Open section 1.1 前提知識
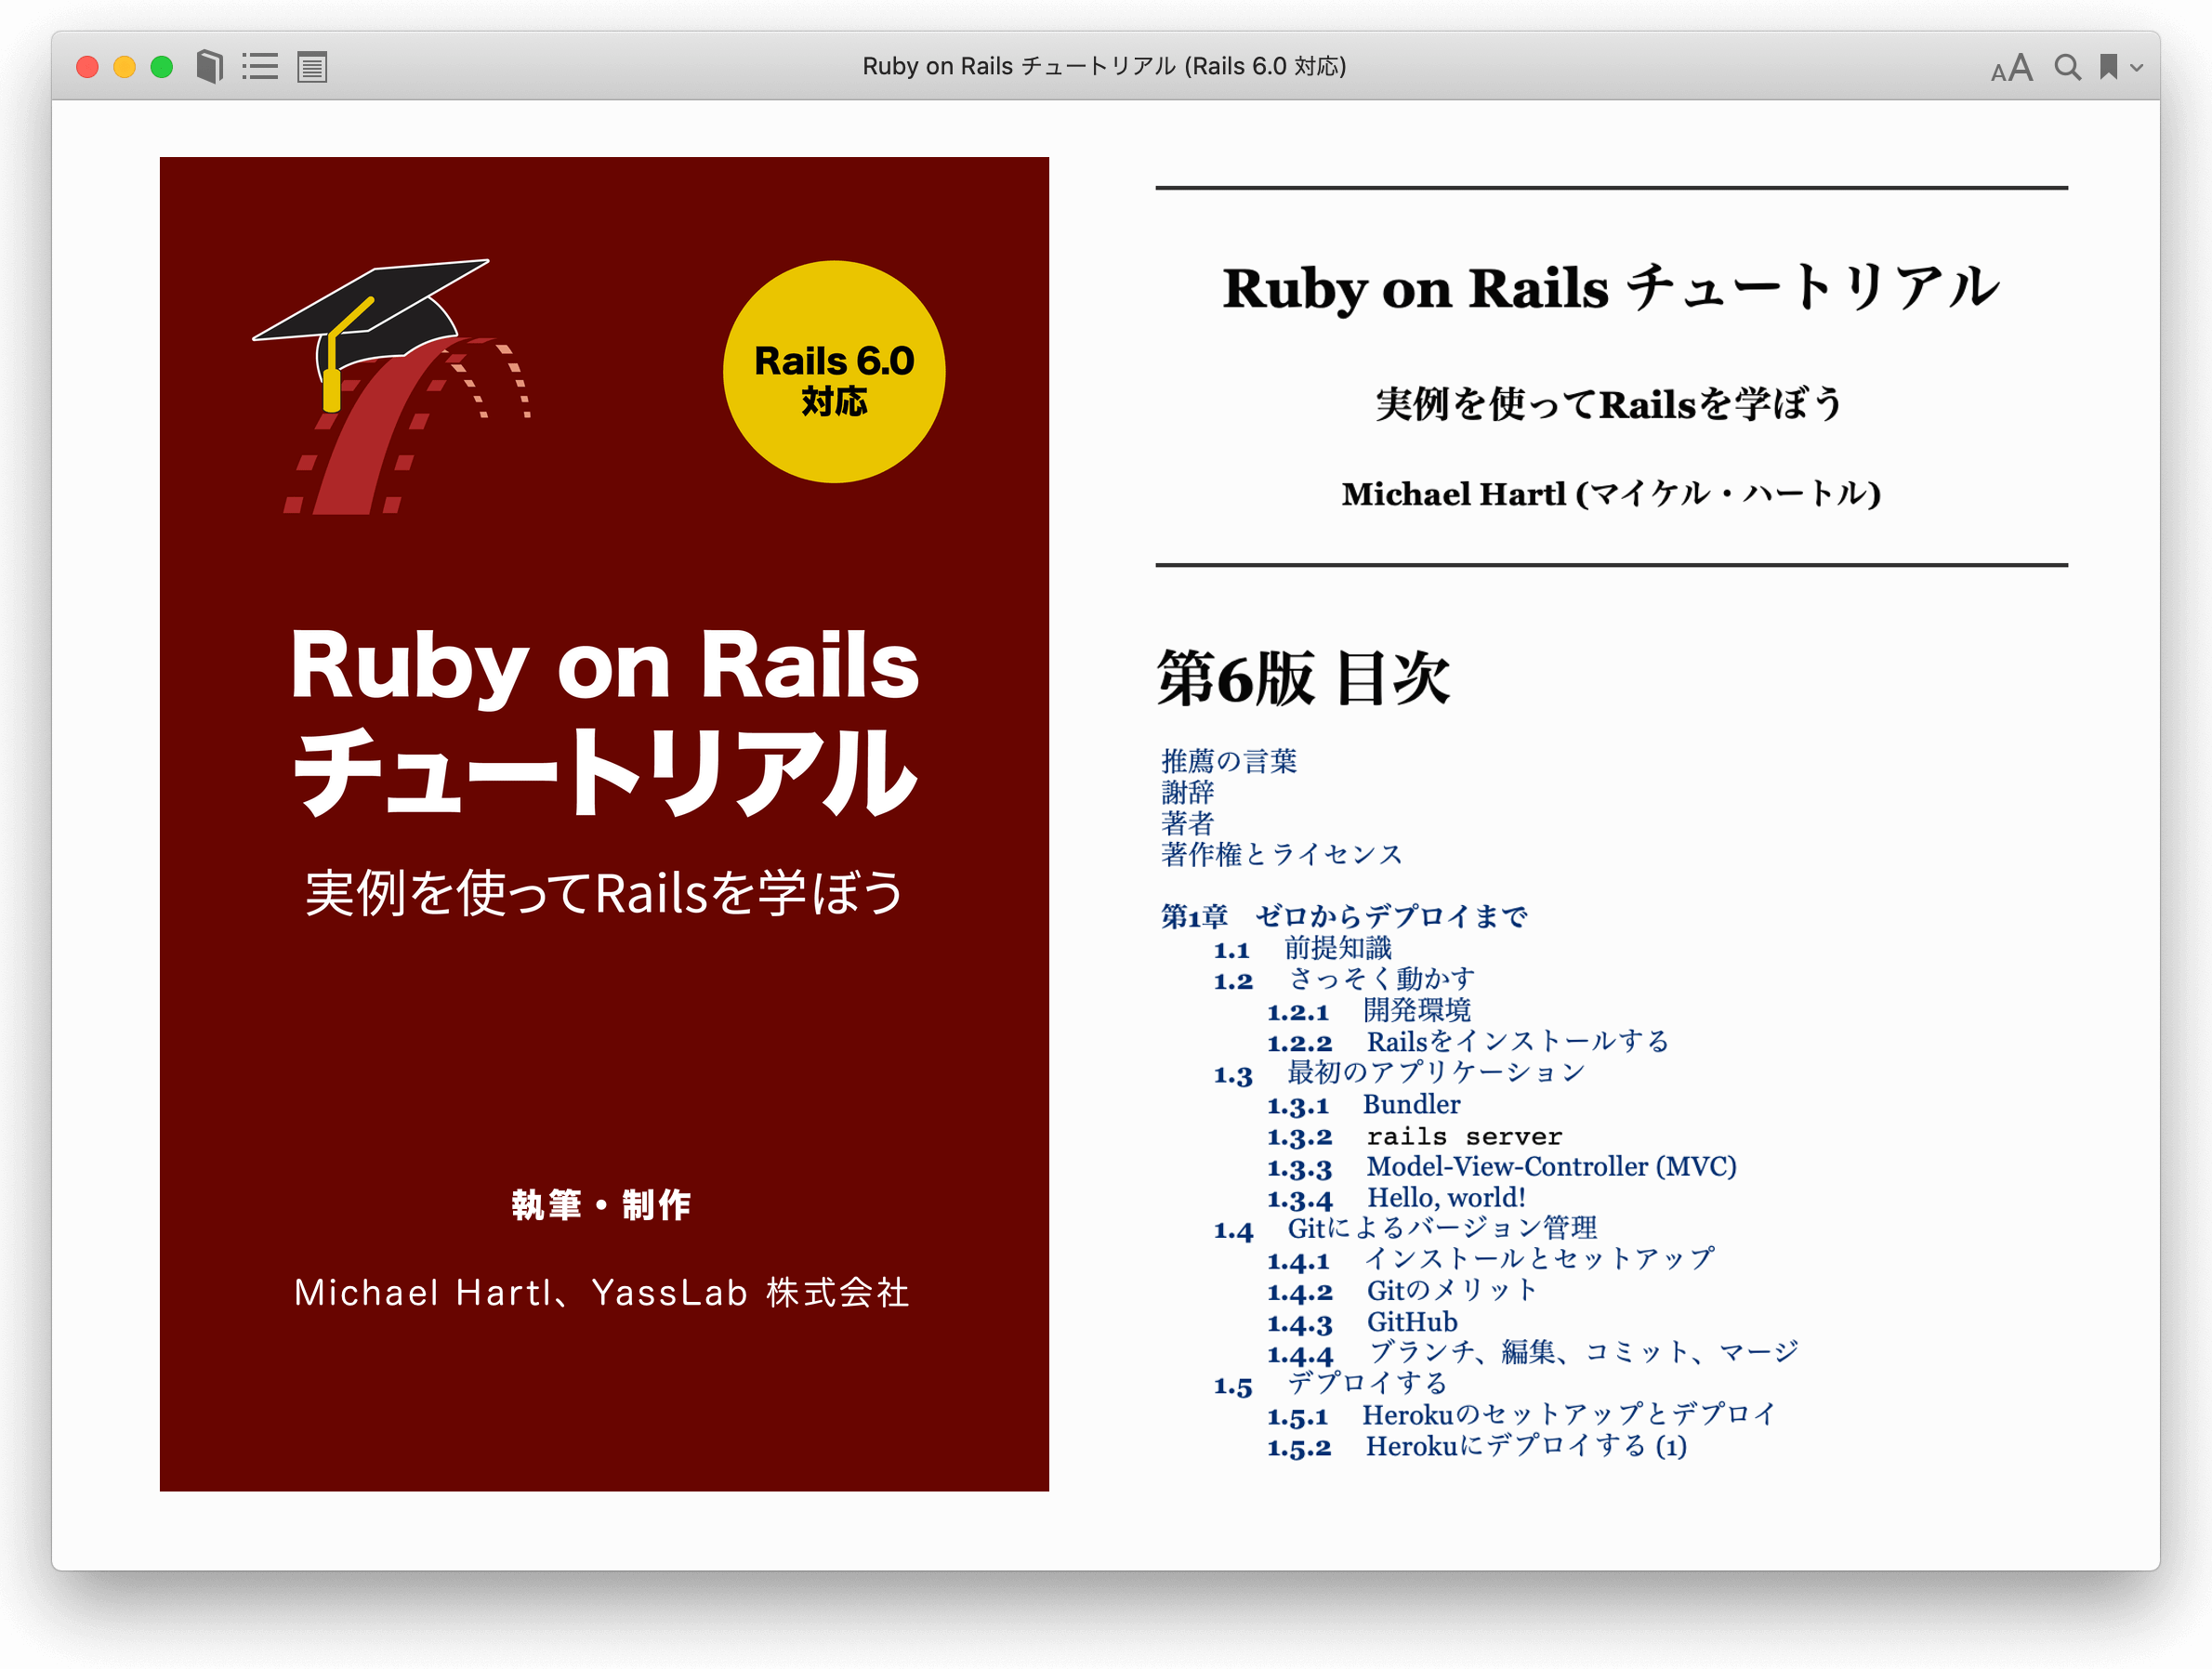Image resolution: width=2212 pixels, height=1669 pixels. click(1302, 948)
